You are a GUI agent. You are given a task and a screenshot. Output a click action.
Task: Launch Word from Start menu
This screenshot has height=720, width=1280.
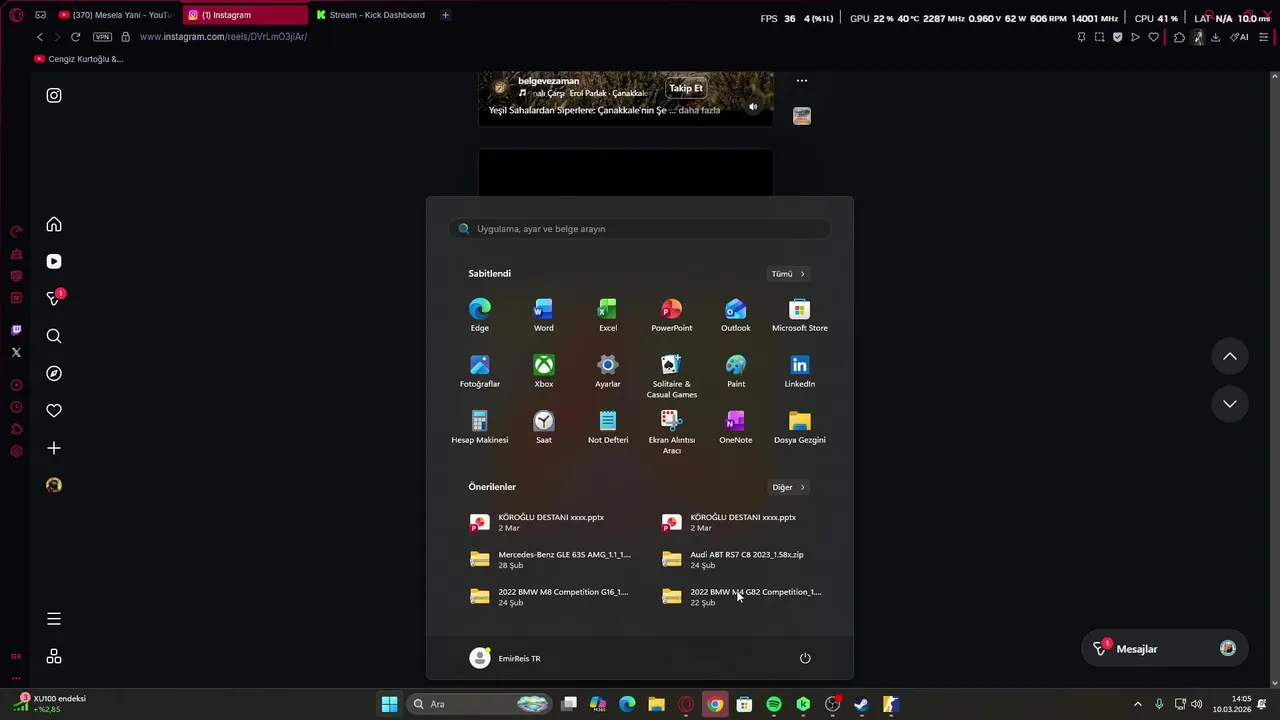544,315
